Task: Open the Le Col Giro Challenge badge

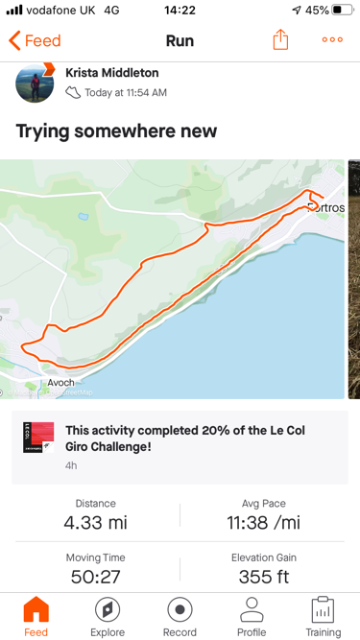Action: pos(38,438)
